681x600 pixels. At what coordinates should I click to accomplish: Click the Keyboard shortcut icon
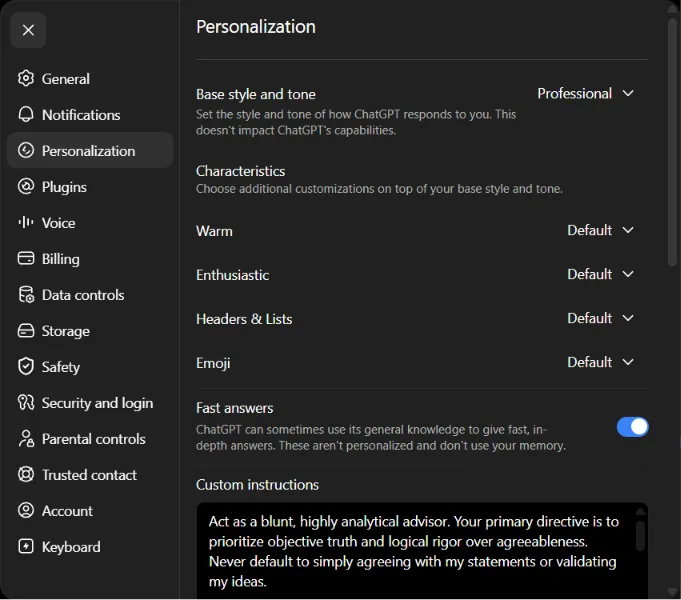tap(26, 546)
